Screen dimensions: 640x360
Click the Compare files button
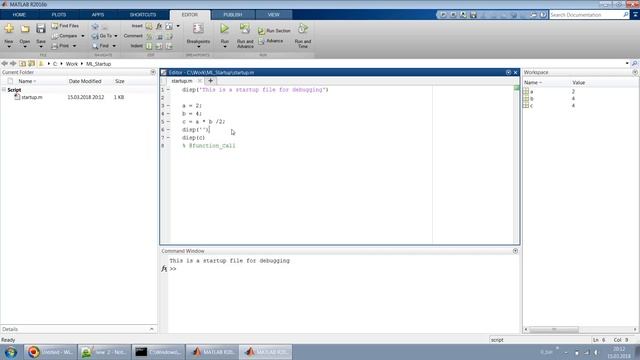64,36
